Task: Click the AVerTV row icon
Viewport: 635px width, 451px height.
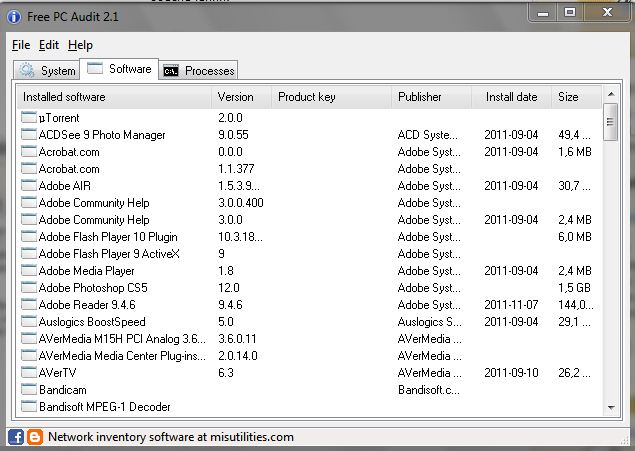Action: [x=29, y=373]
